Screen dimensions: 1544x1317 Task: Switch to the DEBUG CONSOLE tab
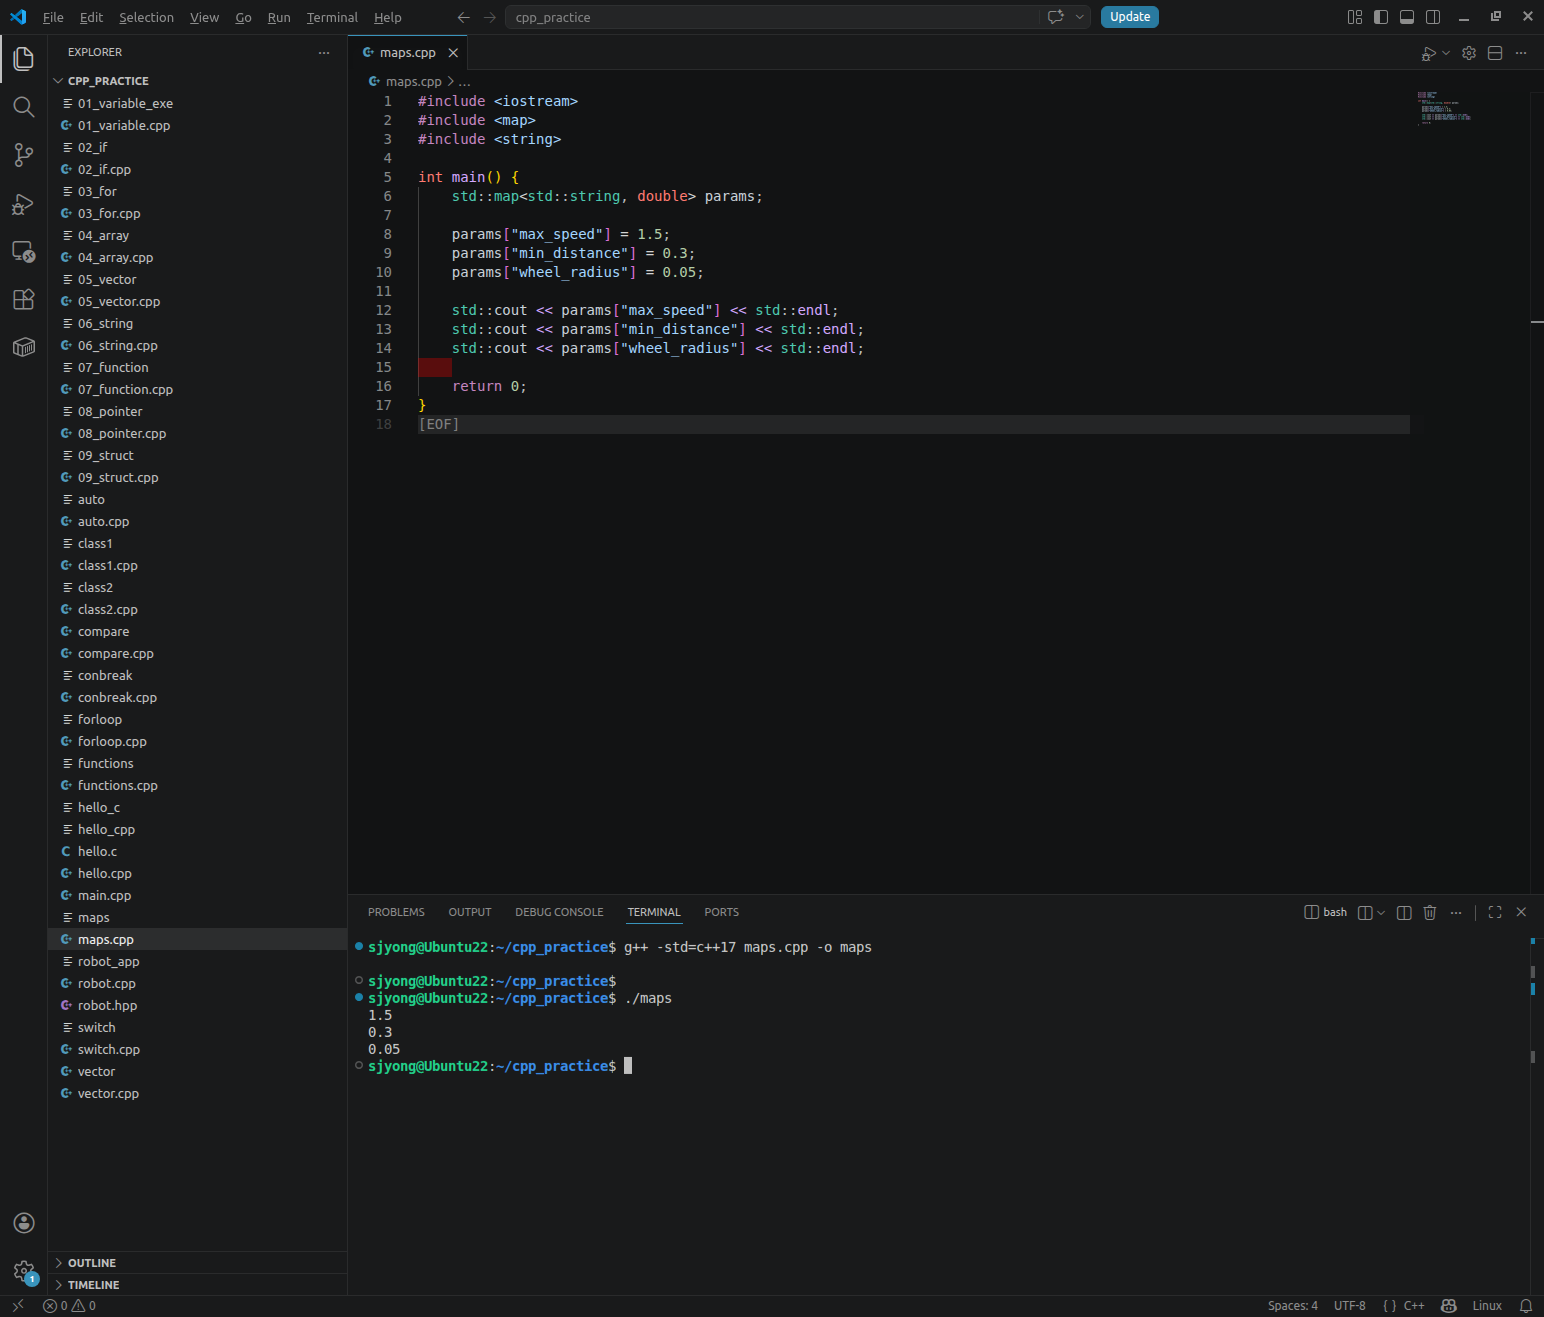tap(559, 912)
